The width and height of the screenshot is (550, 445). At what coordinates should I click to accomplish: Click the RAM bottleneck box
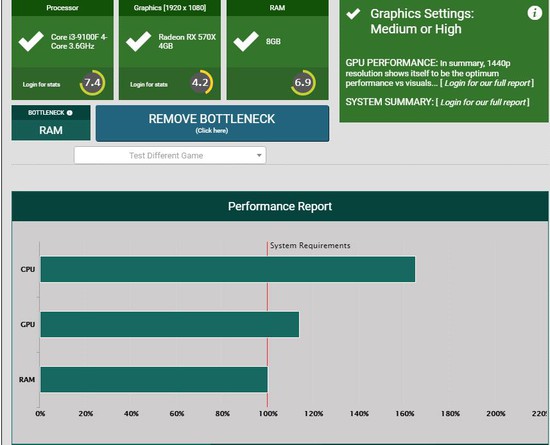tap(51, 123)
